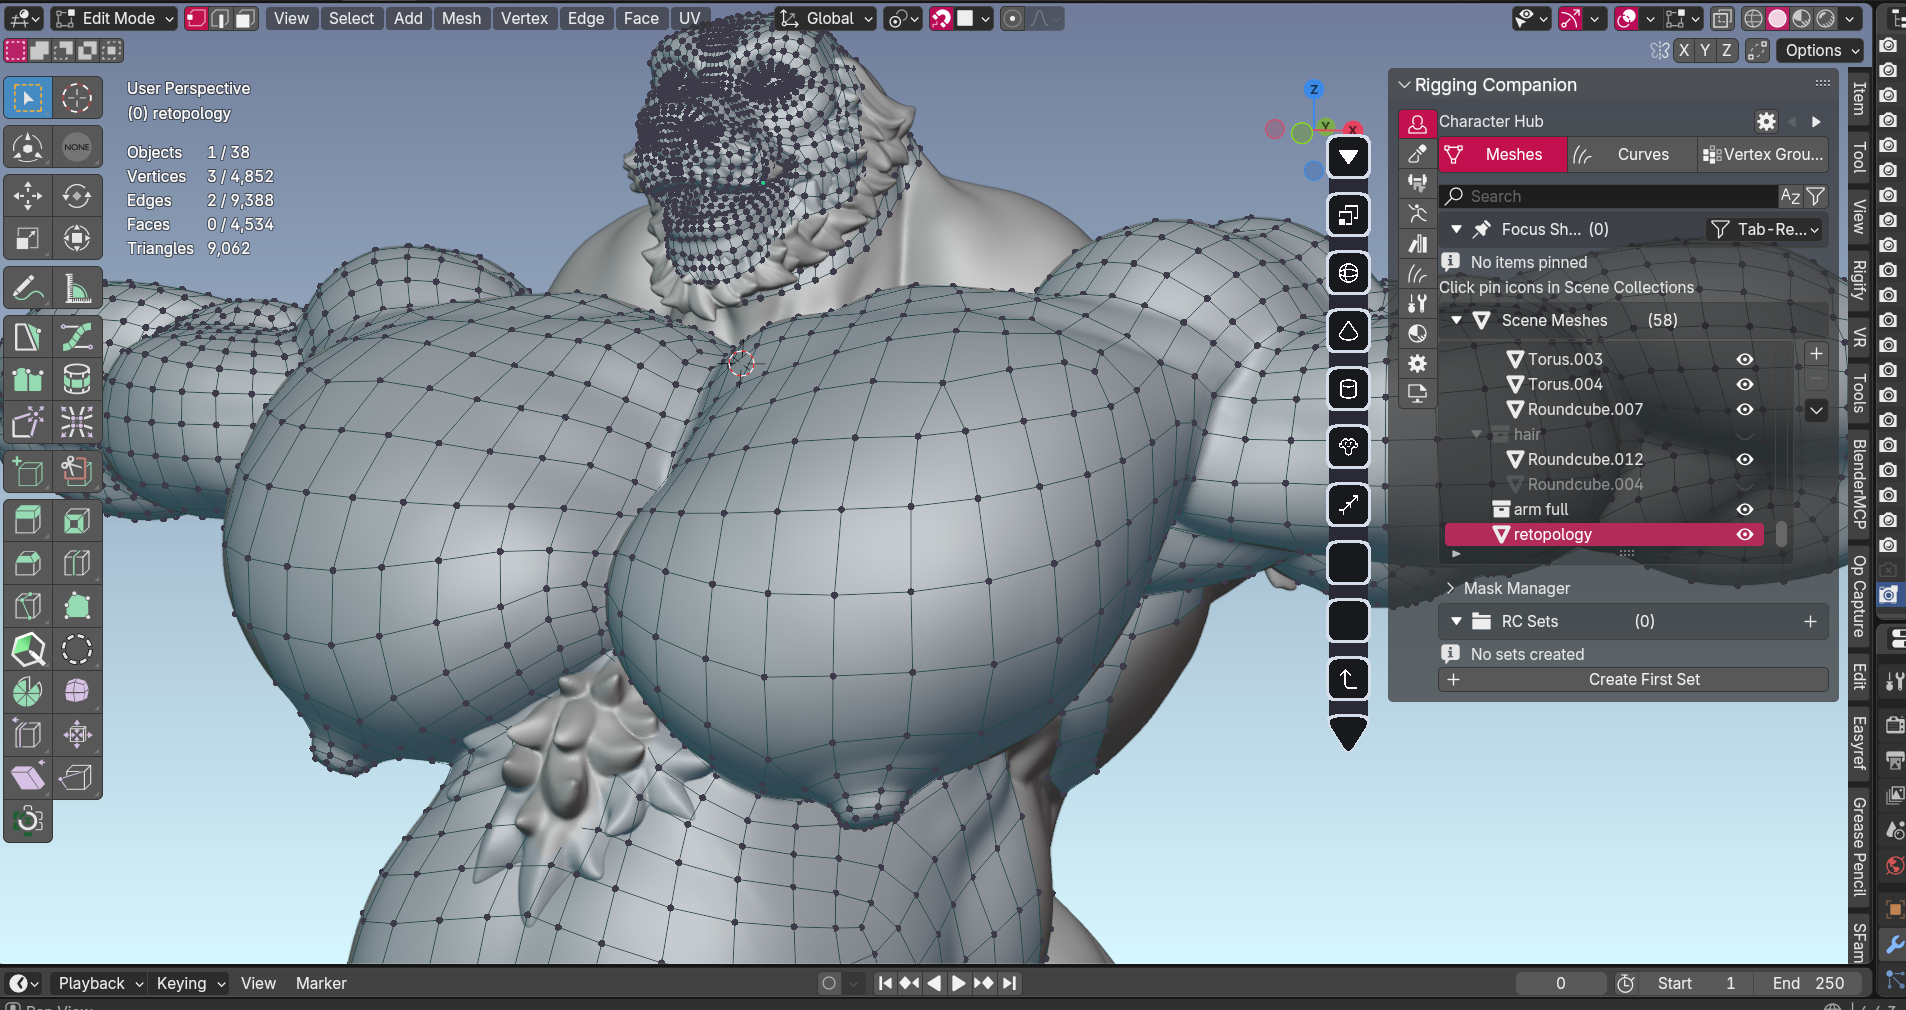Open the viewport Options button
This screenshot has width=1906, height=1010.
coord(1822,50)
